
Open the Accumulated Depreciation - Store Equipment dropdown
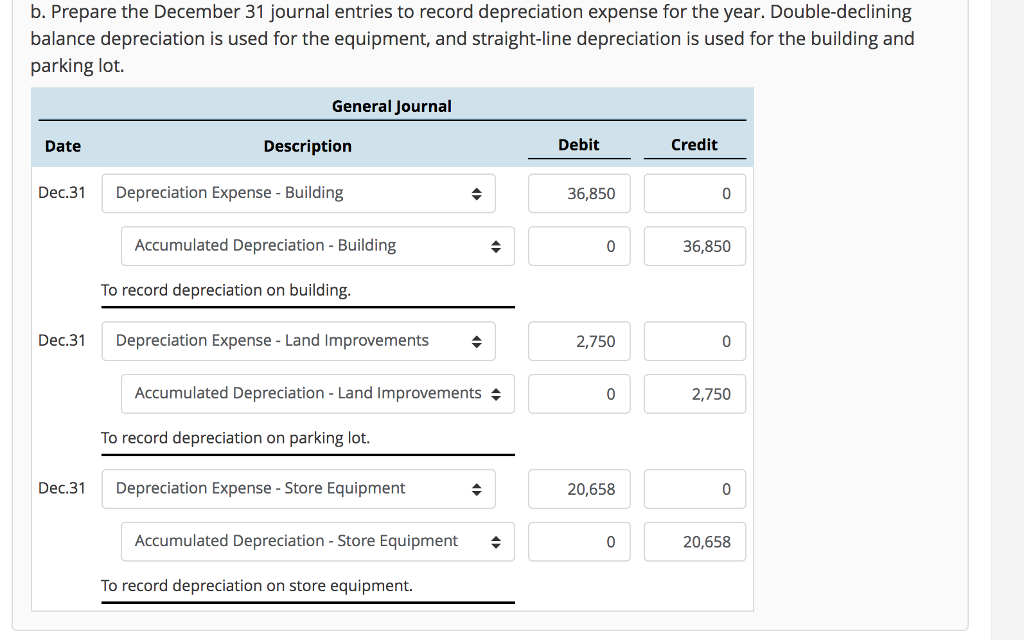click(317, 540)
